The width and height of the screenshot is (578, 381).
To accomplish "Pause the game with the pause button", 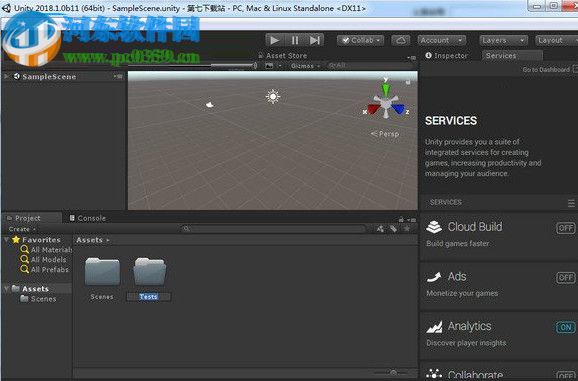I will (295, 40).
